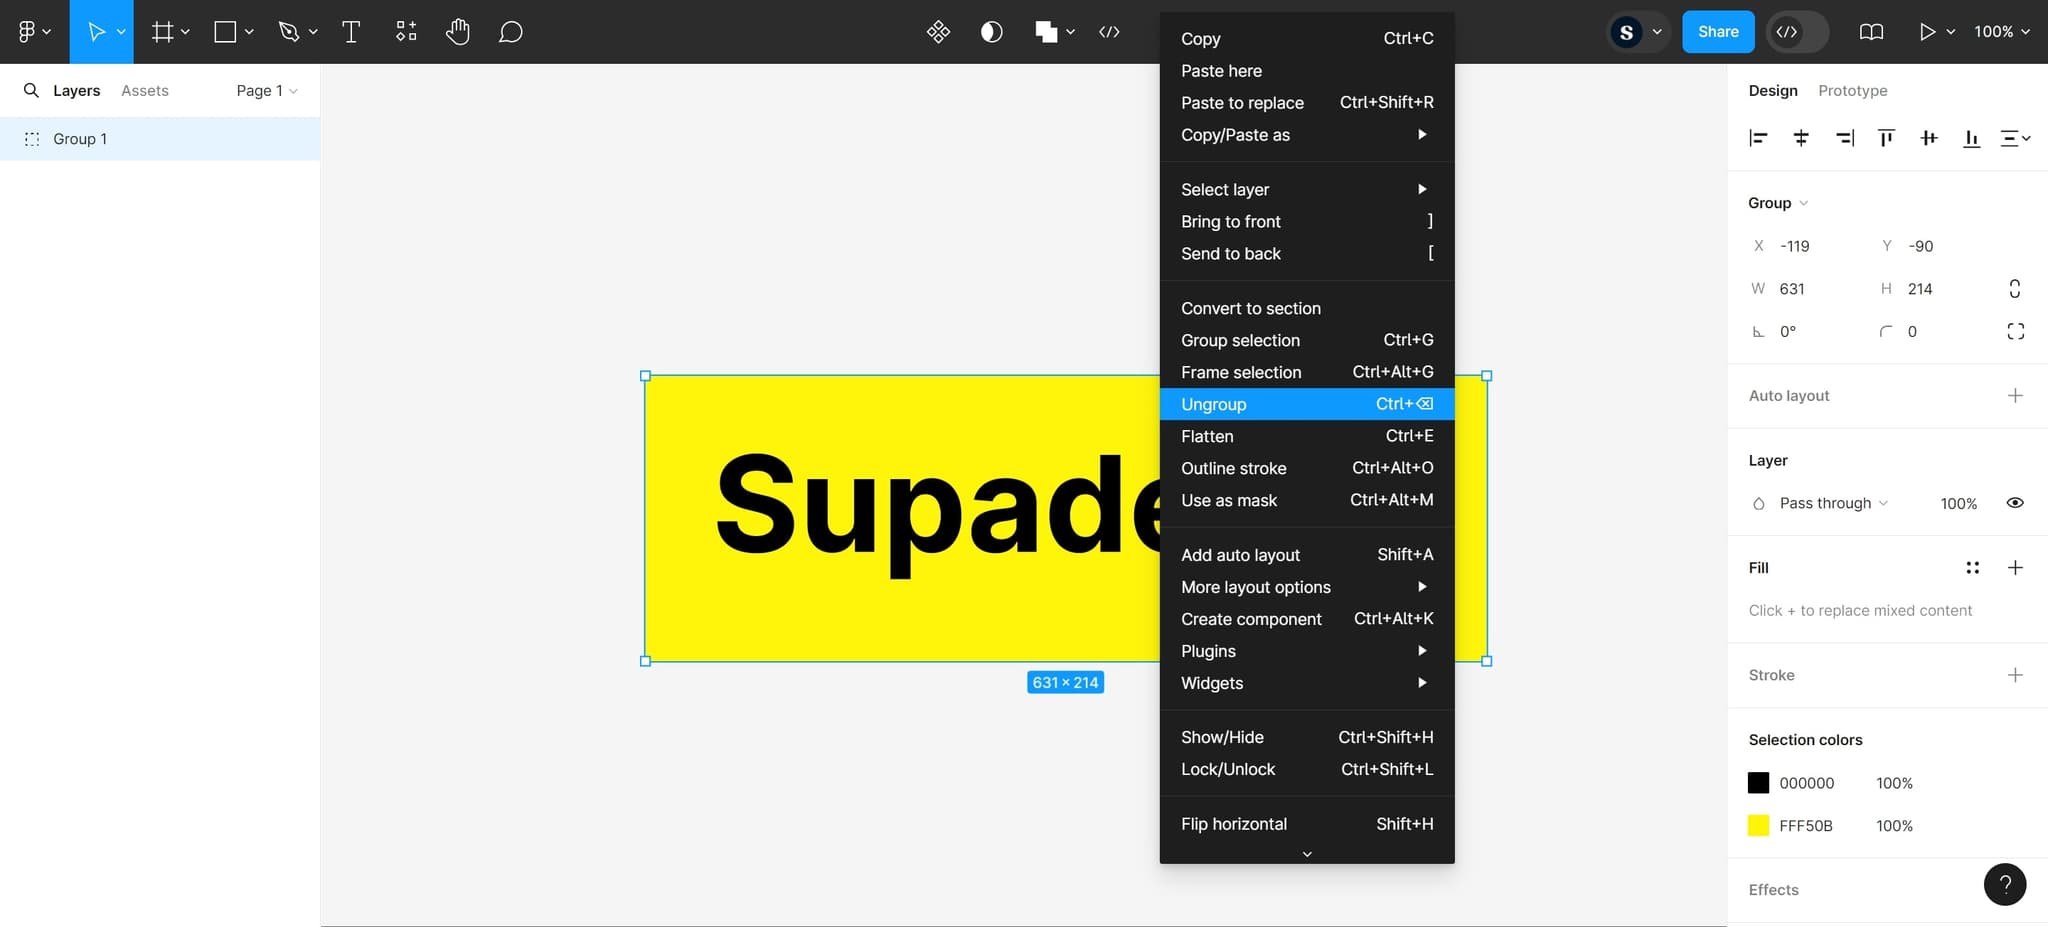
Task: Open the Page 1 dropdown
Action: (266, 91)
